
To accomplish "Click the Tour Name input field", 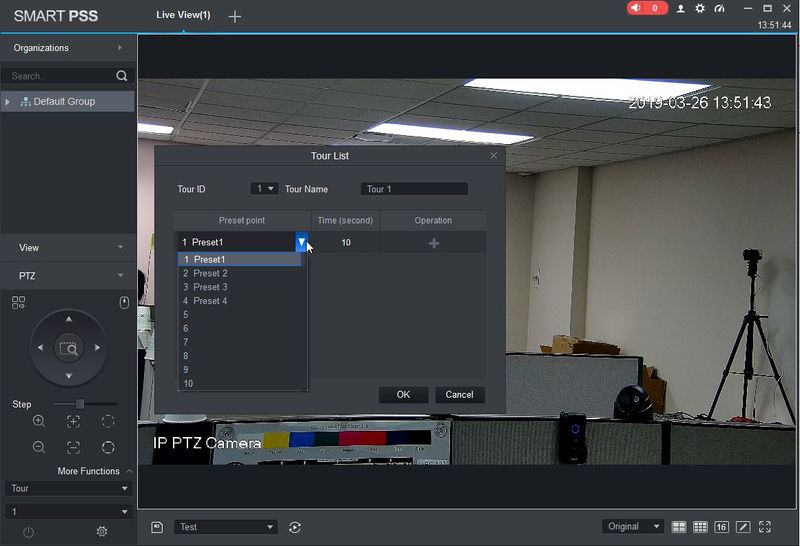I will 414,189.
